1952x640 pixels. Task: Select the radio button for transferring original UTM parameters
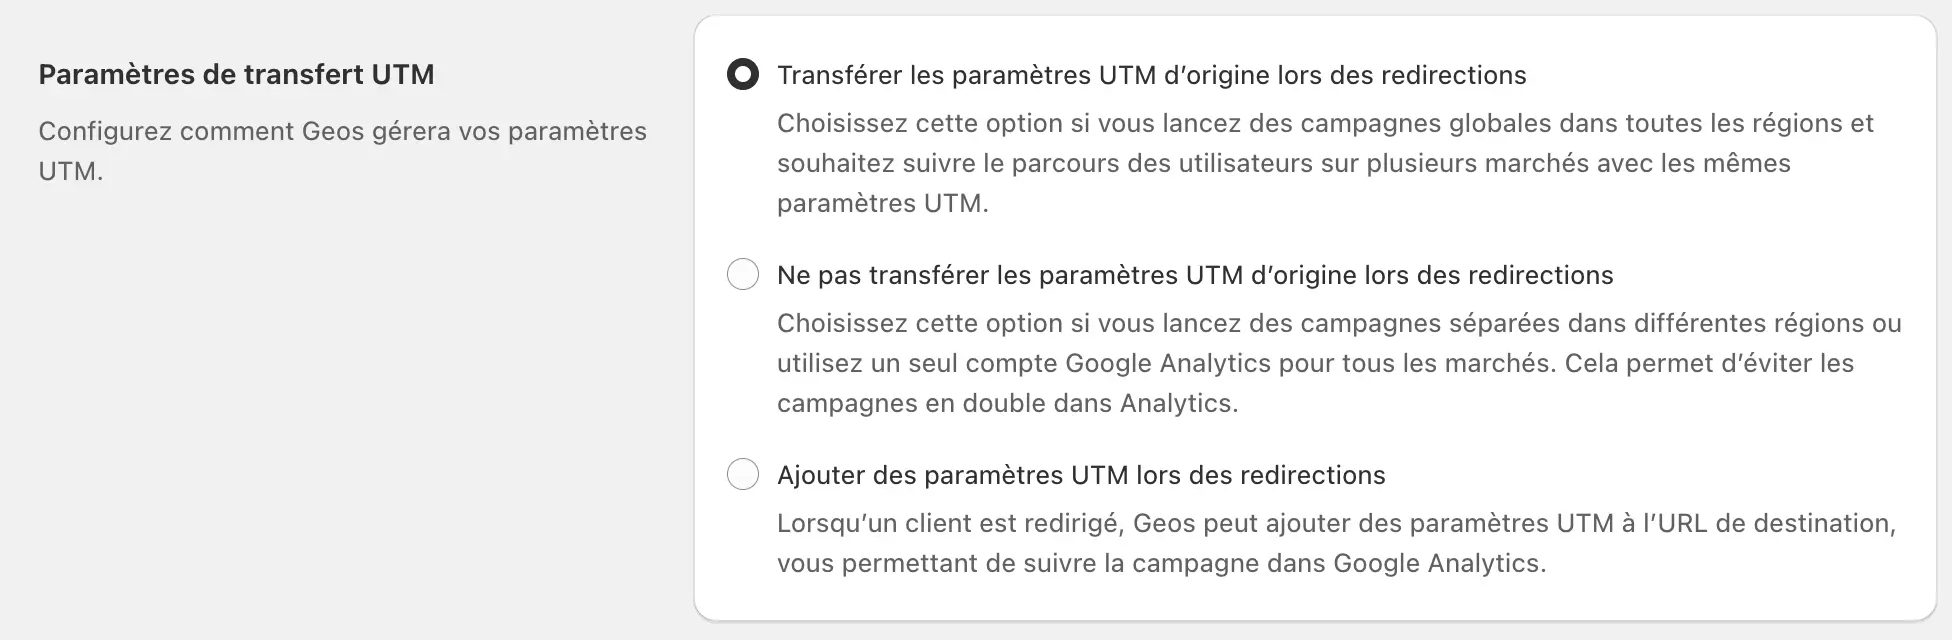coord(743,75)
